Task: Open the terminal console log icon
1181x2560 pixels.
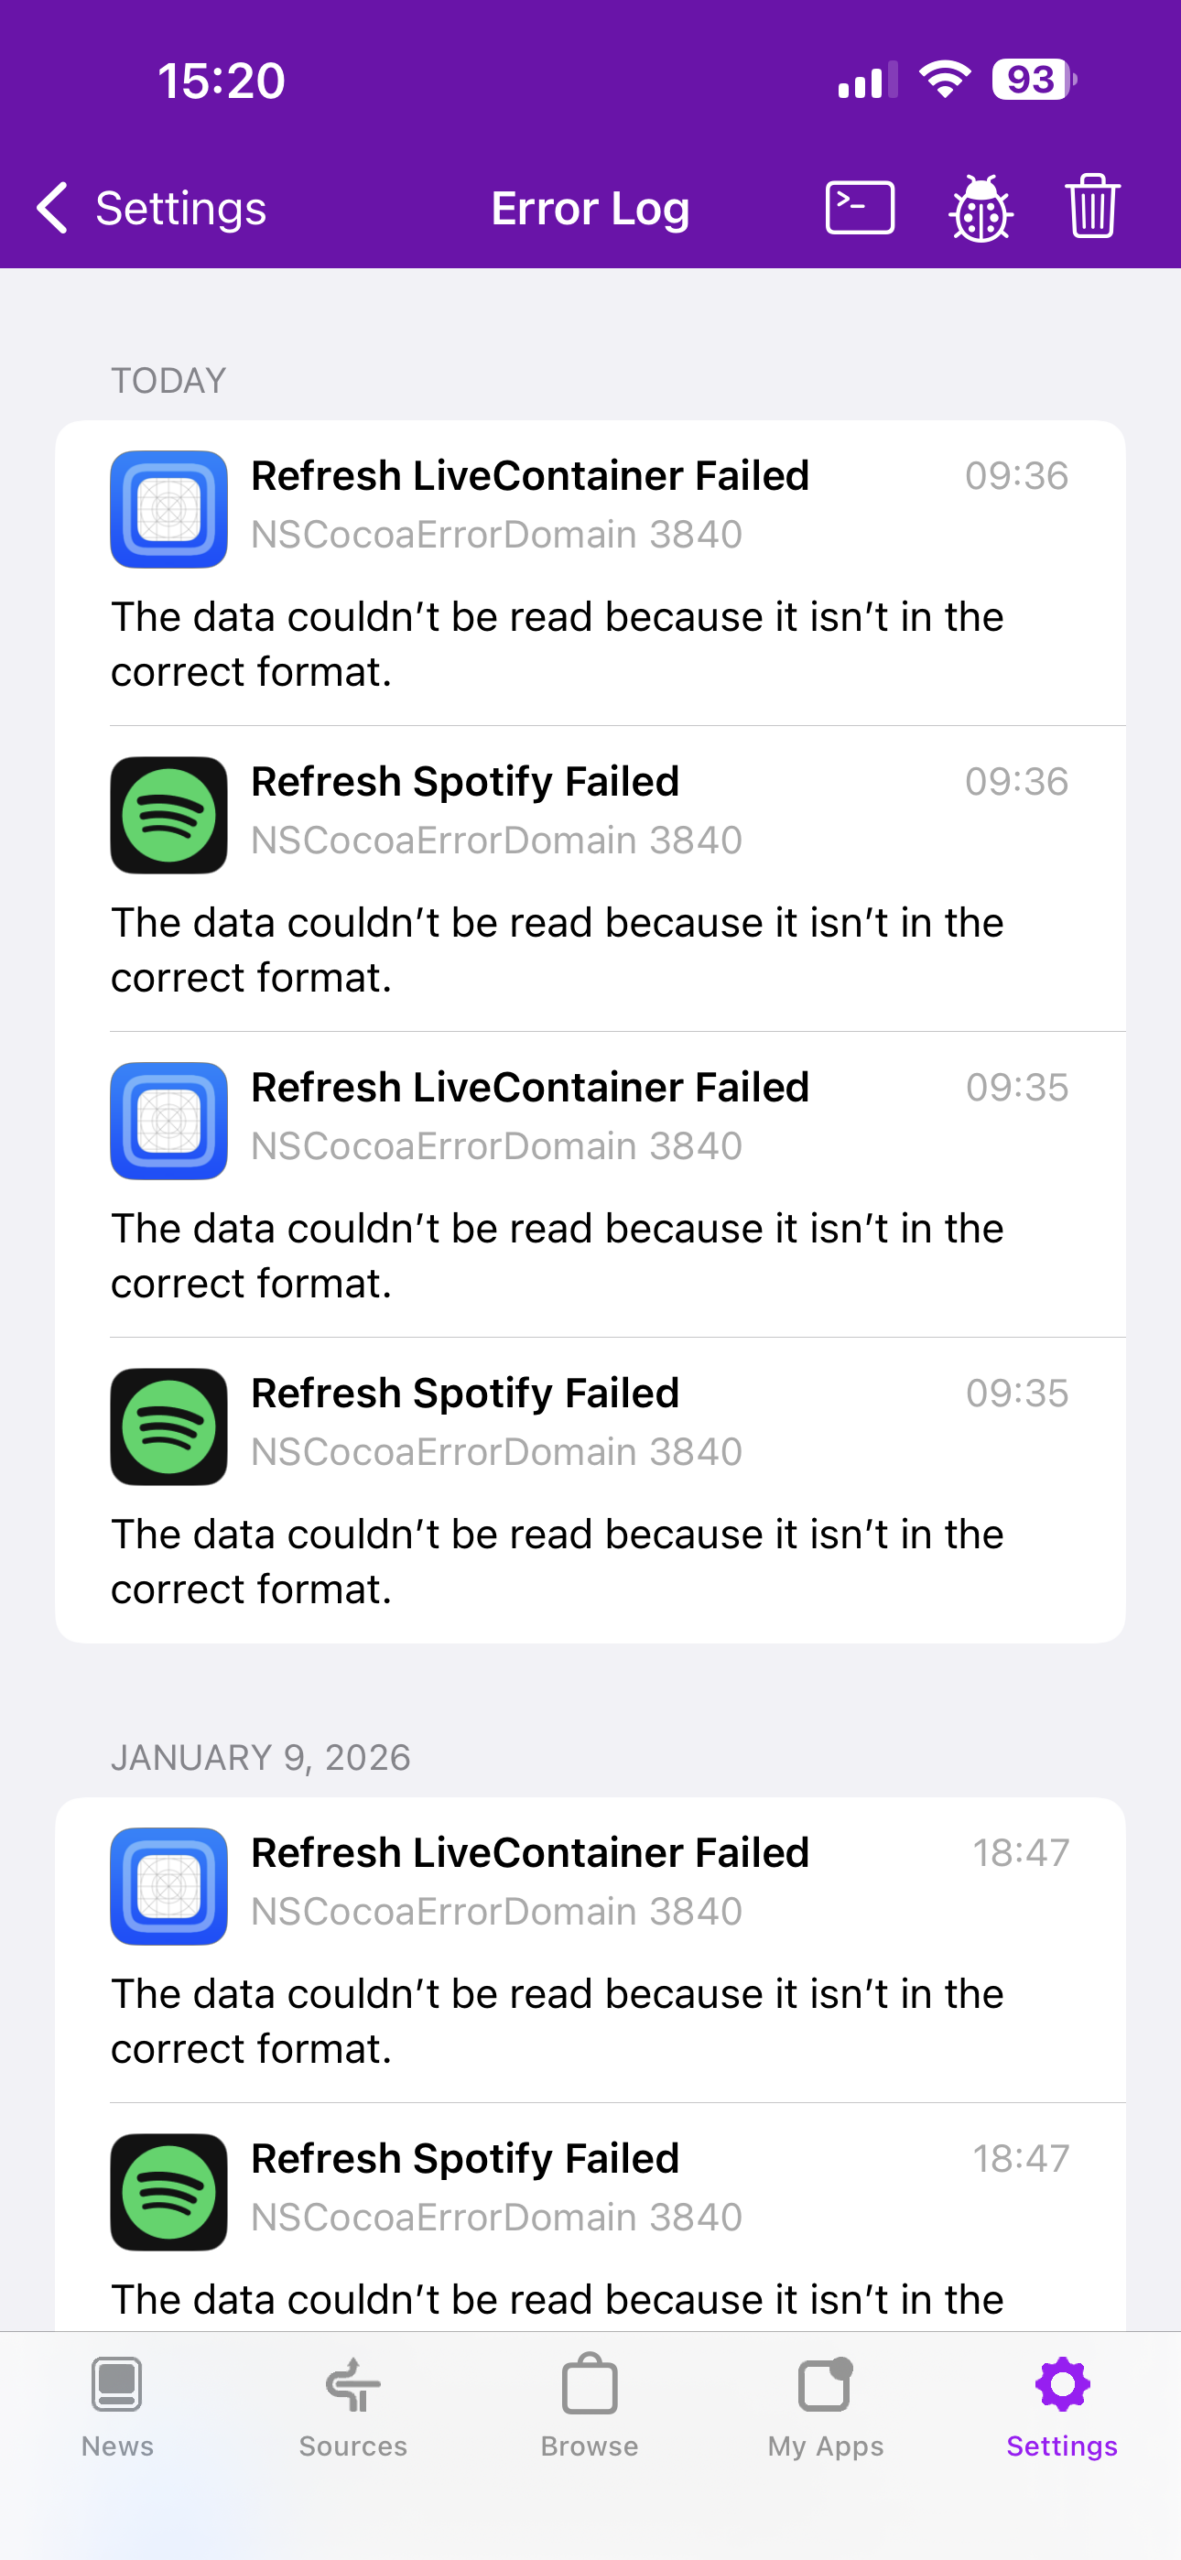Action: (859, 208)
